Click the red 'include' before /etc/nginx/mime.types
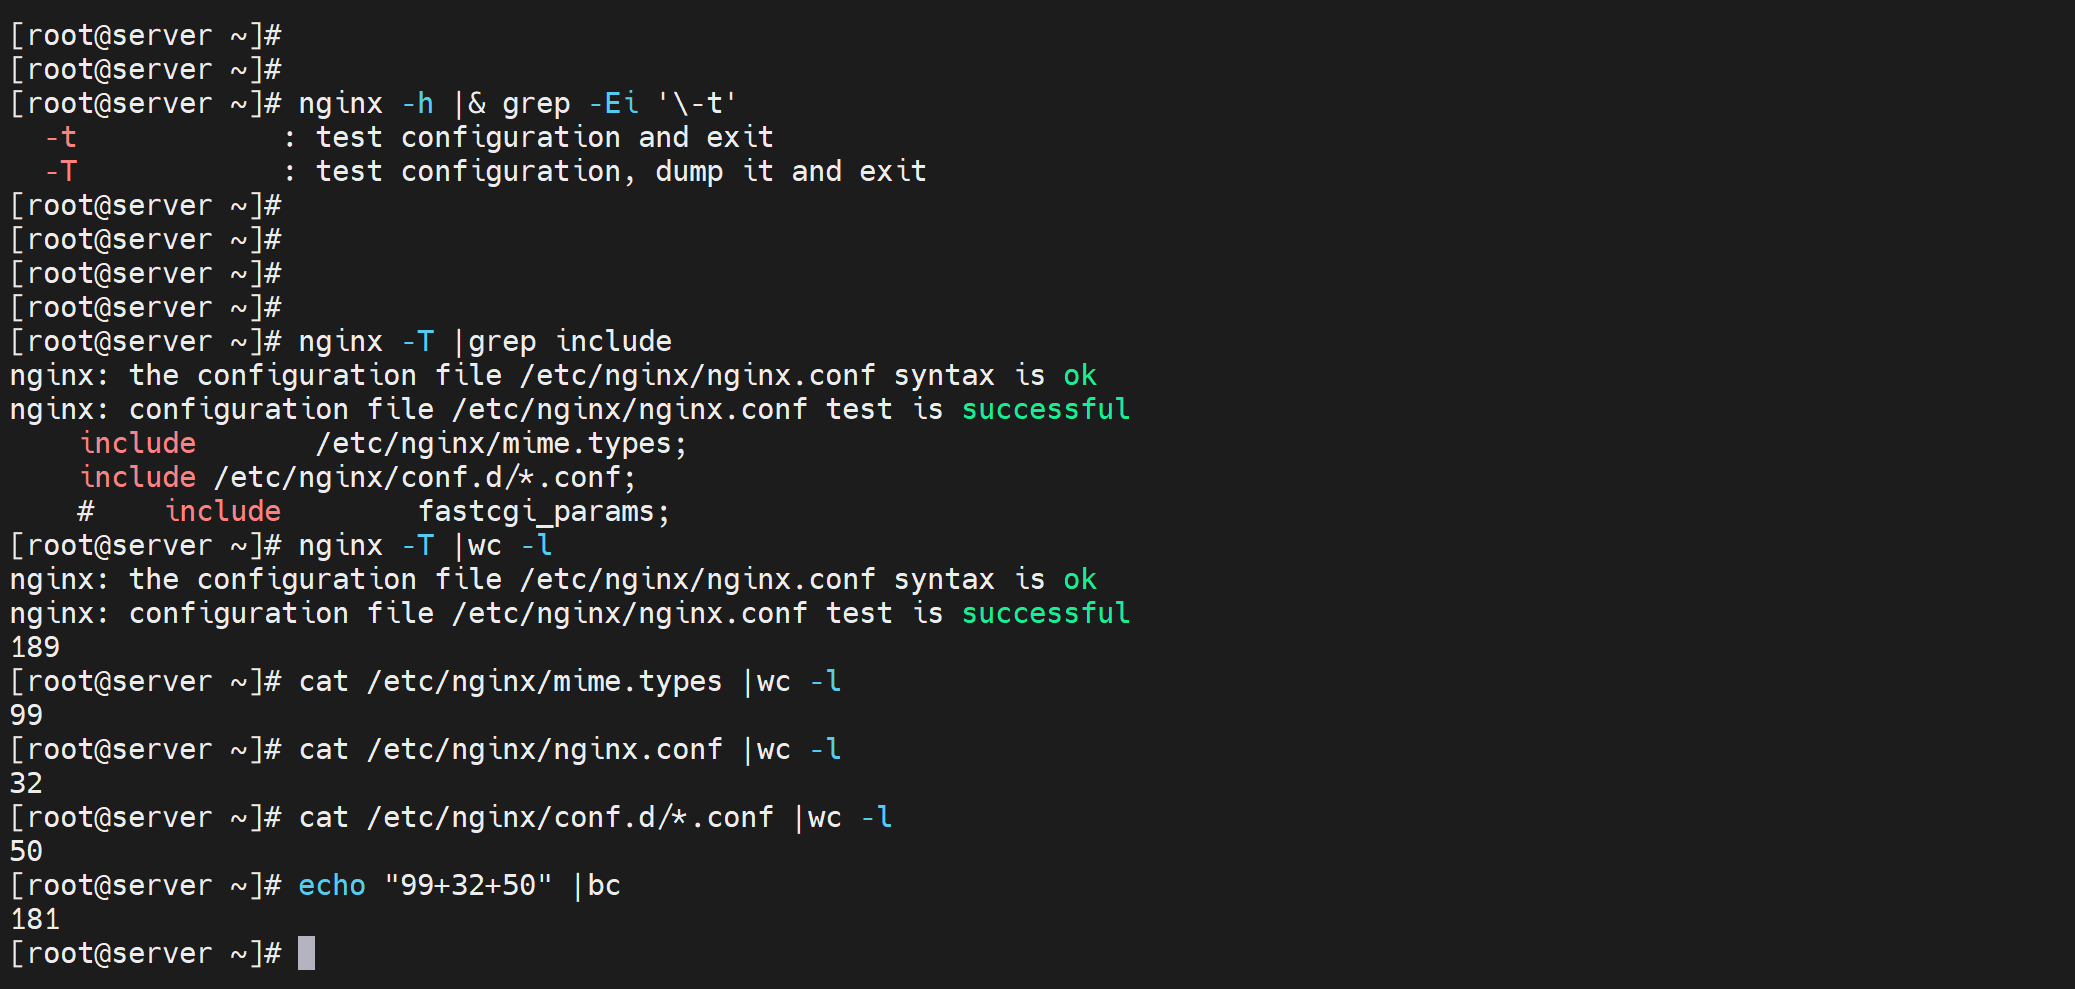 tap(138, 443)
